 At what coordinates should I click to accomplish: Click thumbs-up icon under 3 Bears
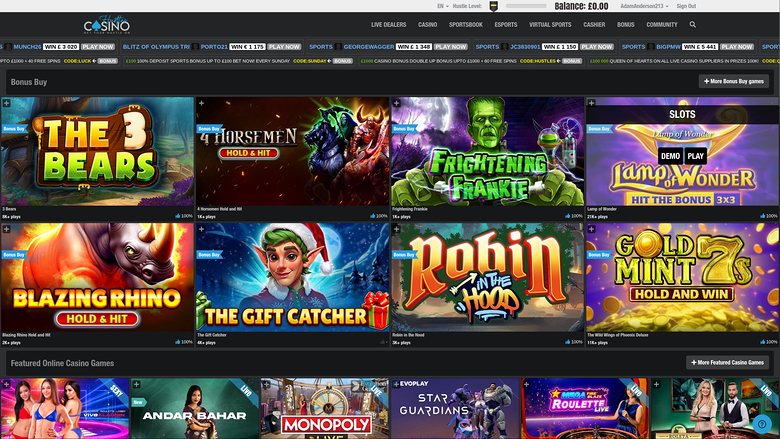tap(178, 216)
